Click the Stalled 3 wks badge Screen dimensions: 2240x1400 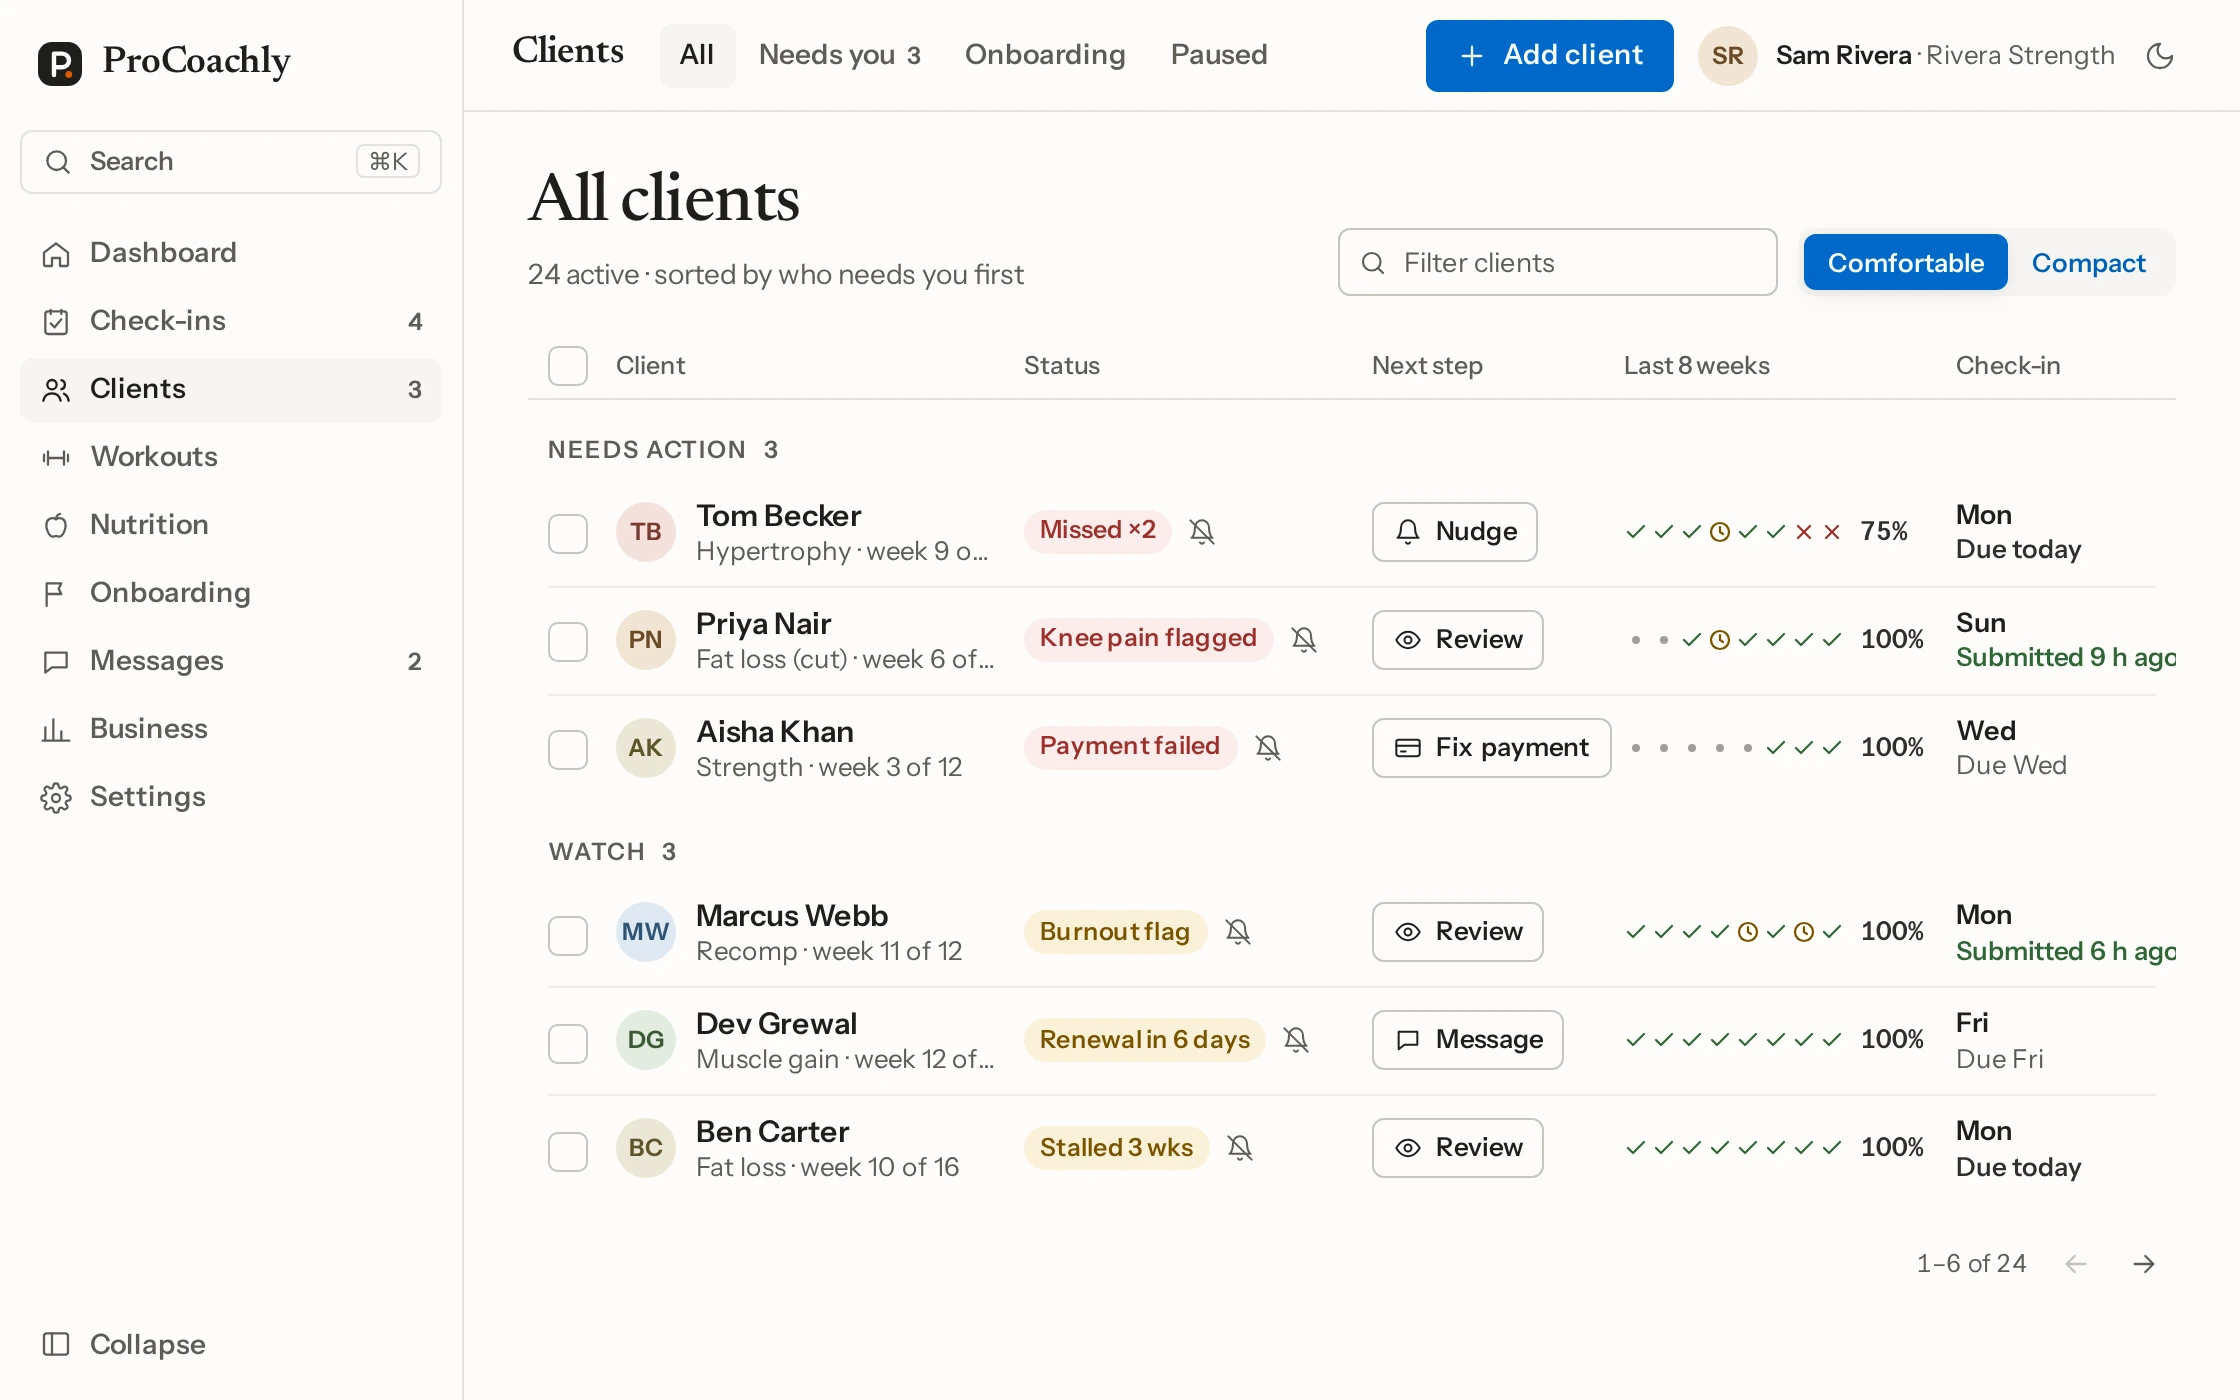[x=1116, y=1148]
